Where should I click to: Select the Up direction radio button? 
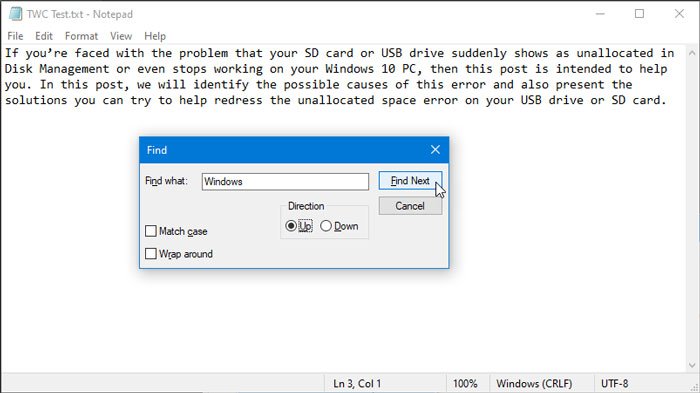(291, 226)
